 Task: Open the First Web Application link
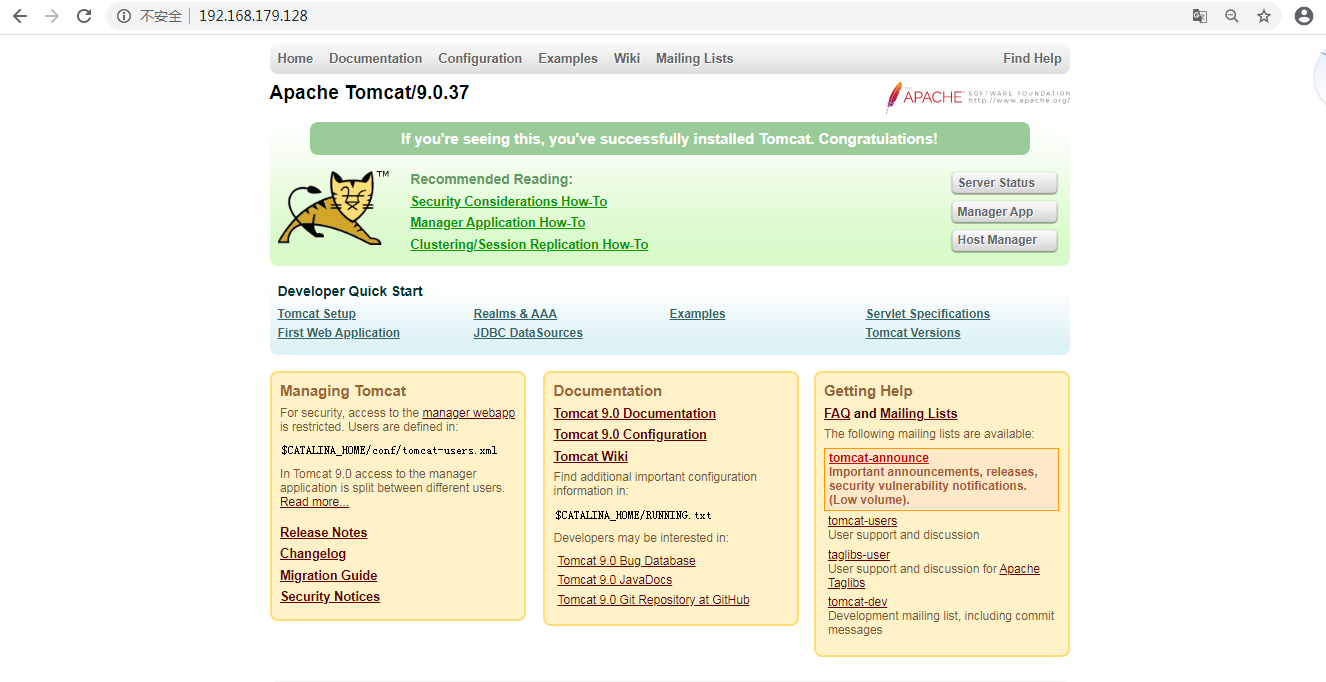coord(339,333)
